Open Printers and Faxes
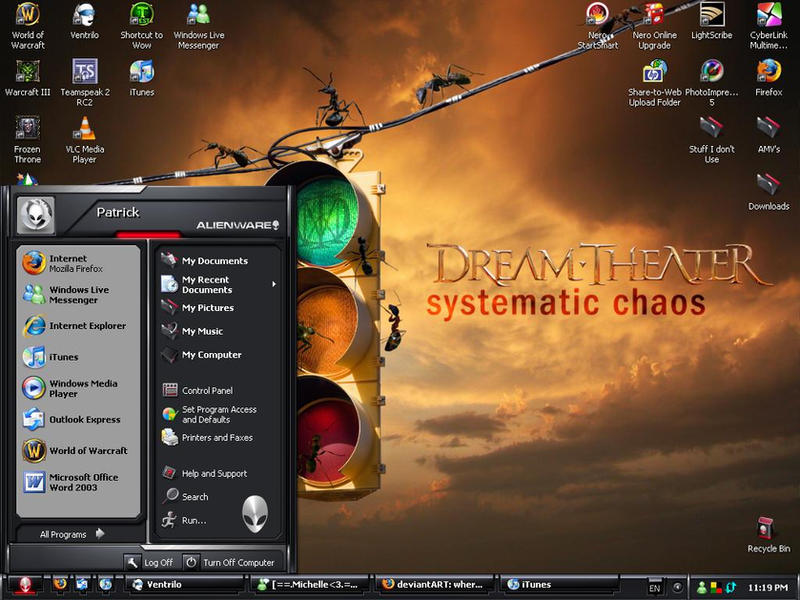The width and height of the screenshot is (800, 600). [x=218, y=437]
